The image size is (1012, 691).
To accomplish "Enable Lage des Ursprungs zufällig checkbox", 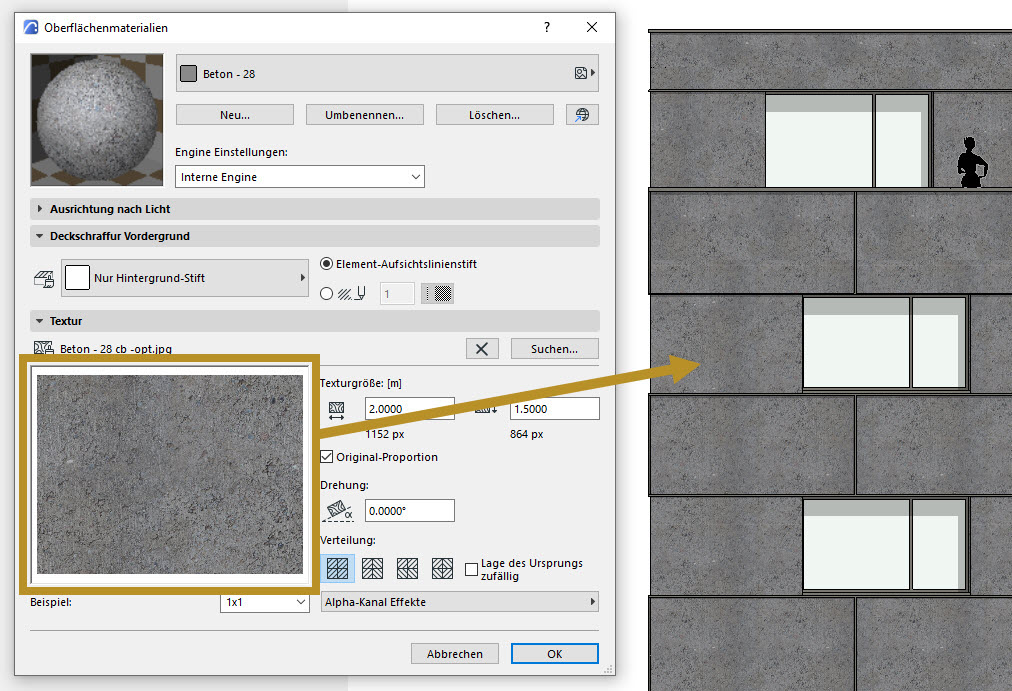I will pyautogui.click(x=471, y=569).
